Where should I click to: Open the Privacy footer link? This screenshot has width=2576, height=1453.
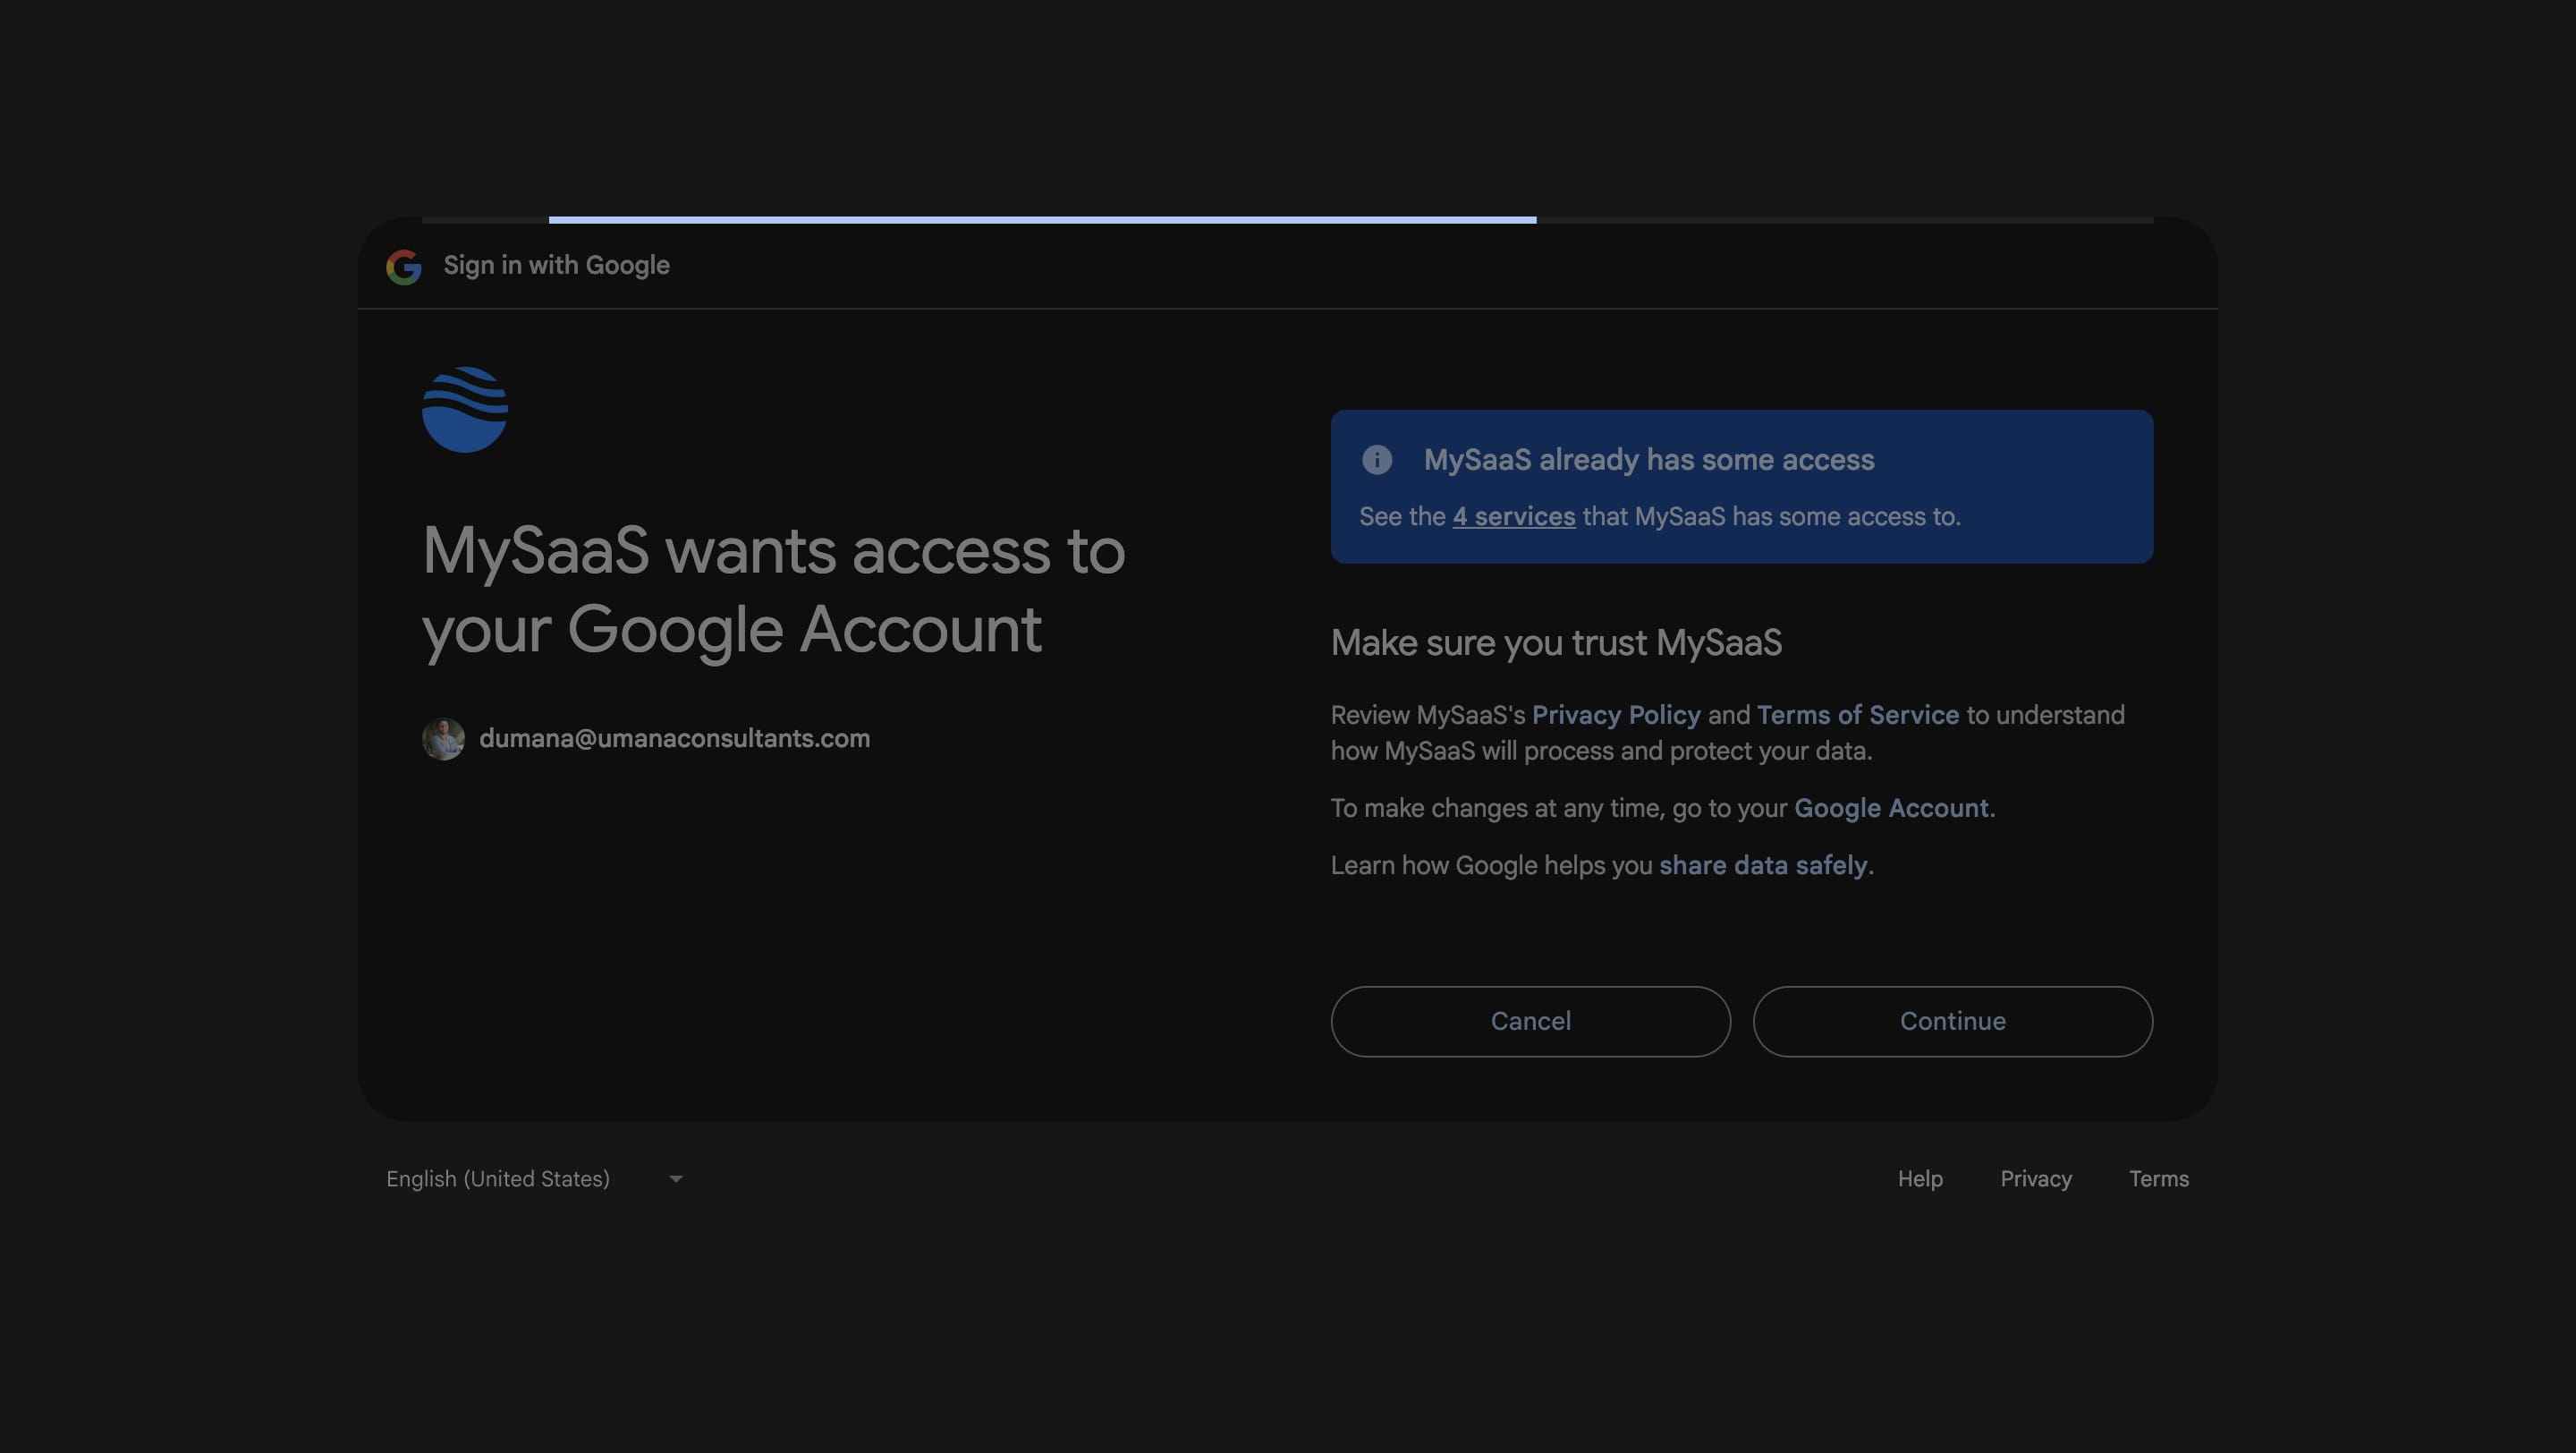point(2036,1179)
